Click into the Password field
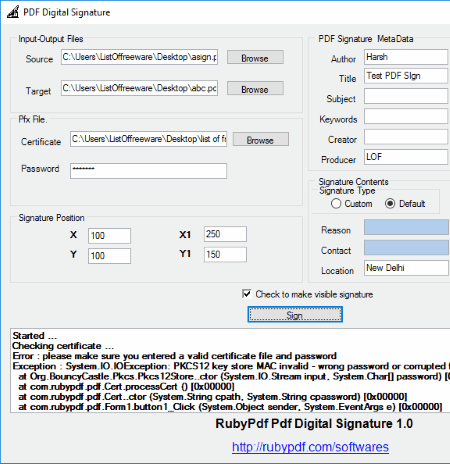Viewport: 450px width, 464px height. 148,171
